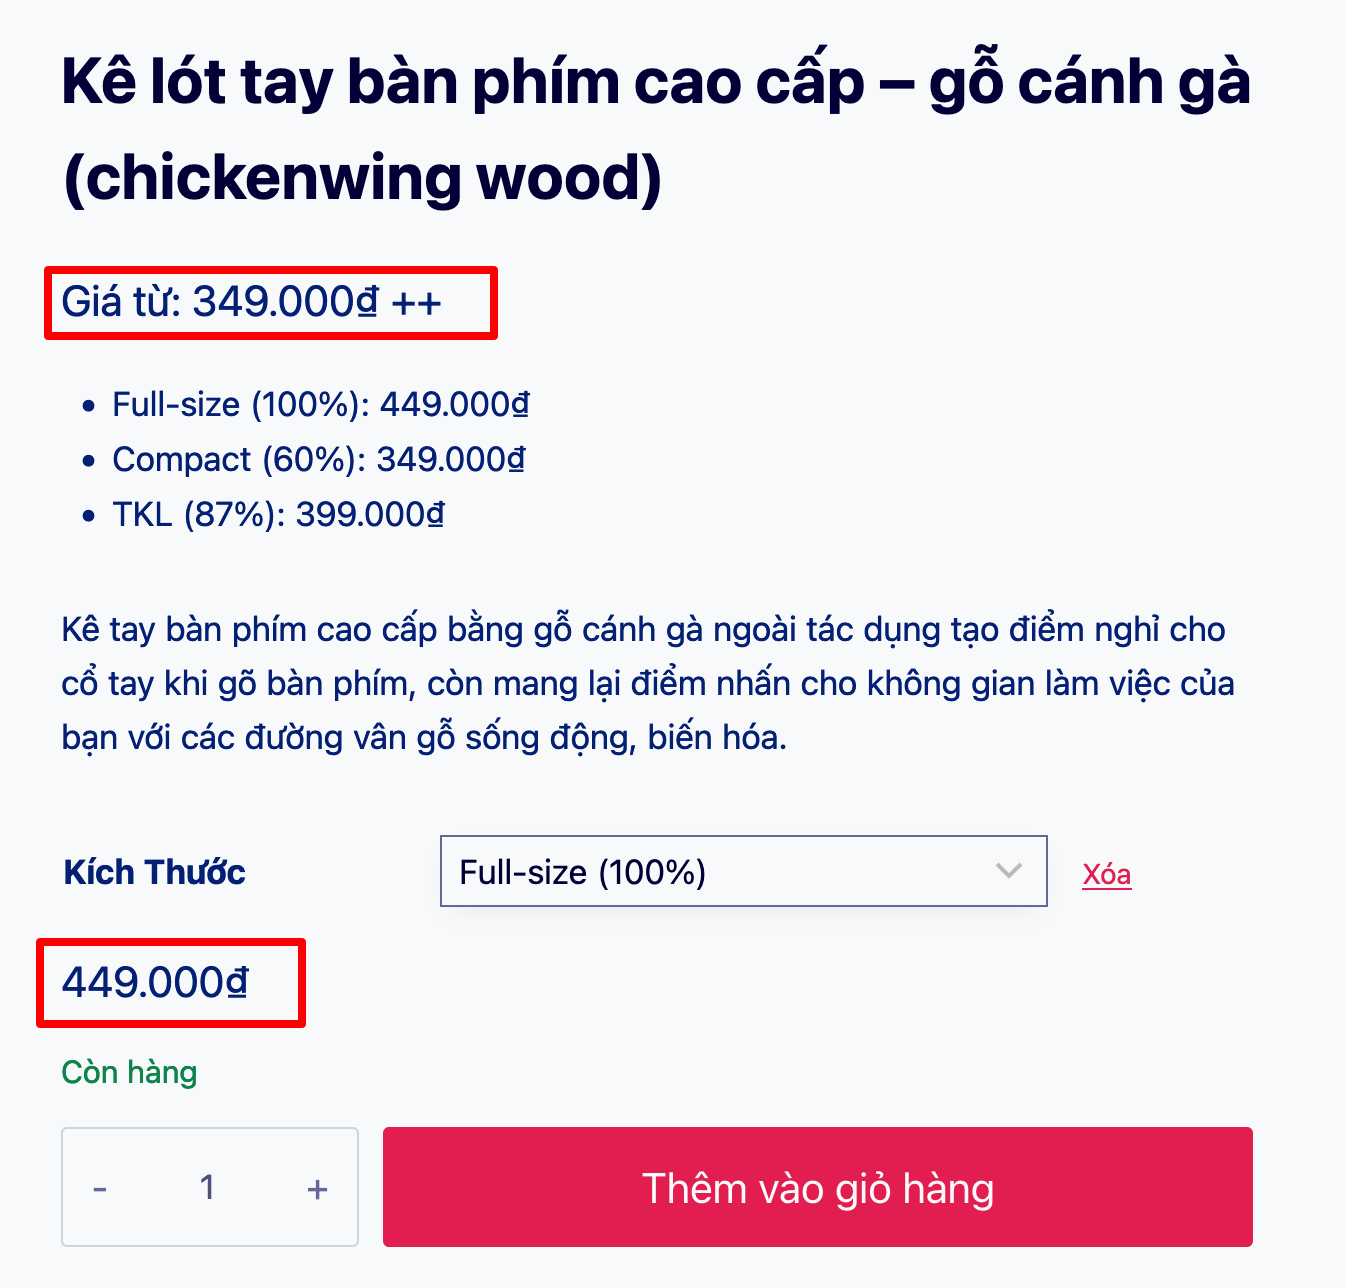Click the Giá từ: 349.000đ ++ starting price

[x=252, y=302]
